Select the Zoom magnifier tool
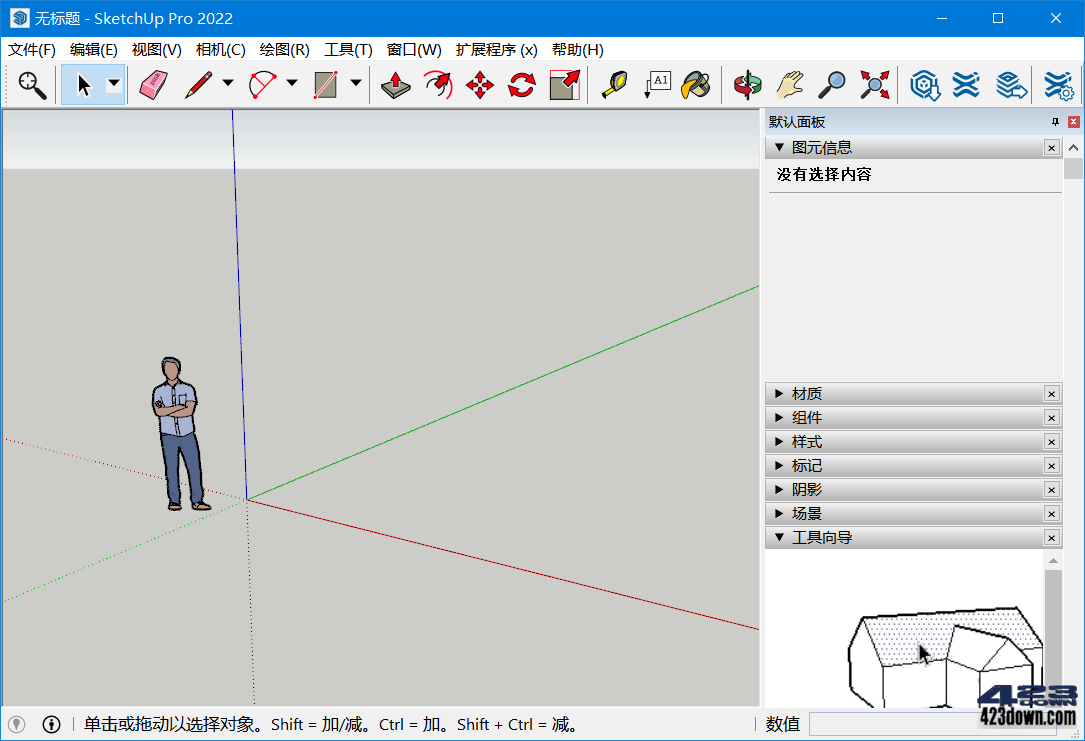1085x741 pixels. (832, 85)
